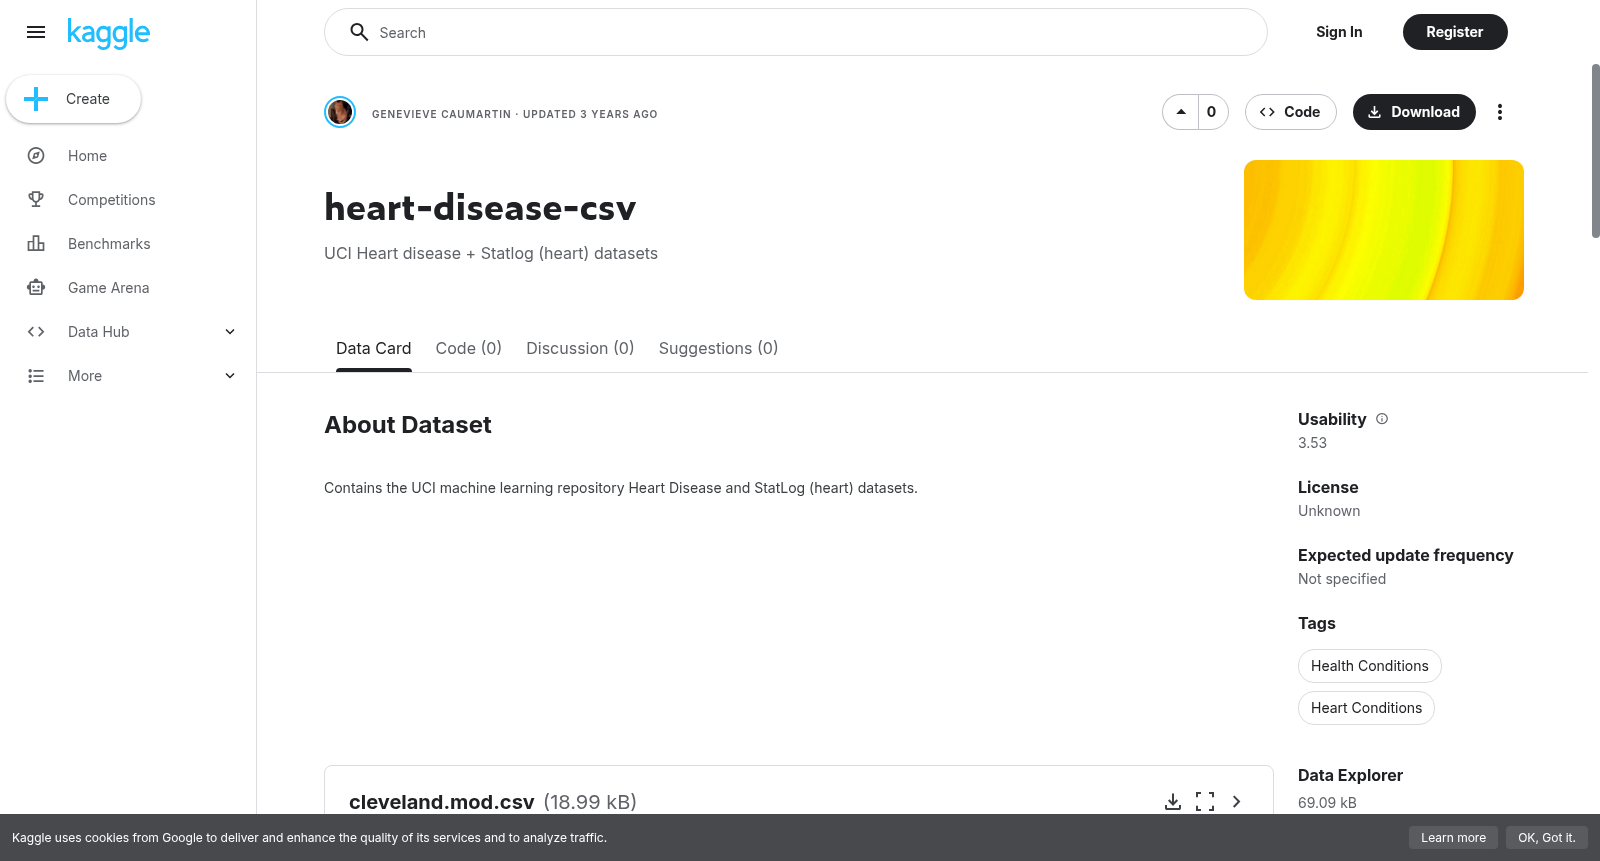Select the Health Conditions tag
1600x861 pixels.
(x=1370, y=666)
